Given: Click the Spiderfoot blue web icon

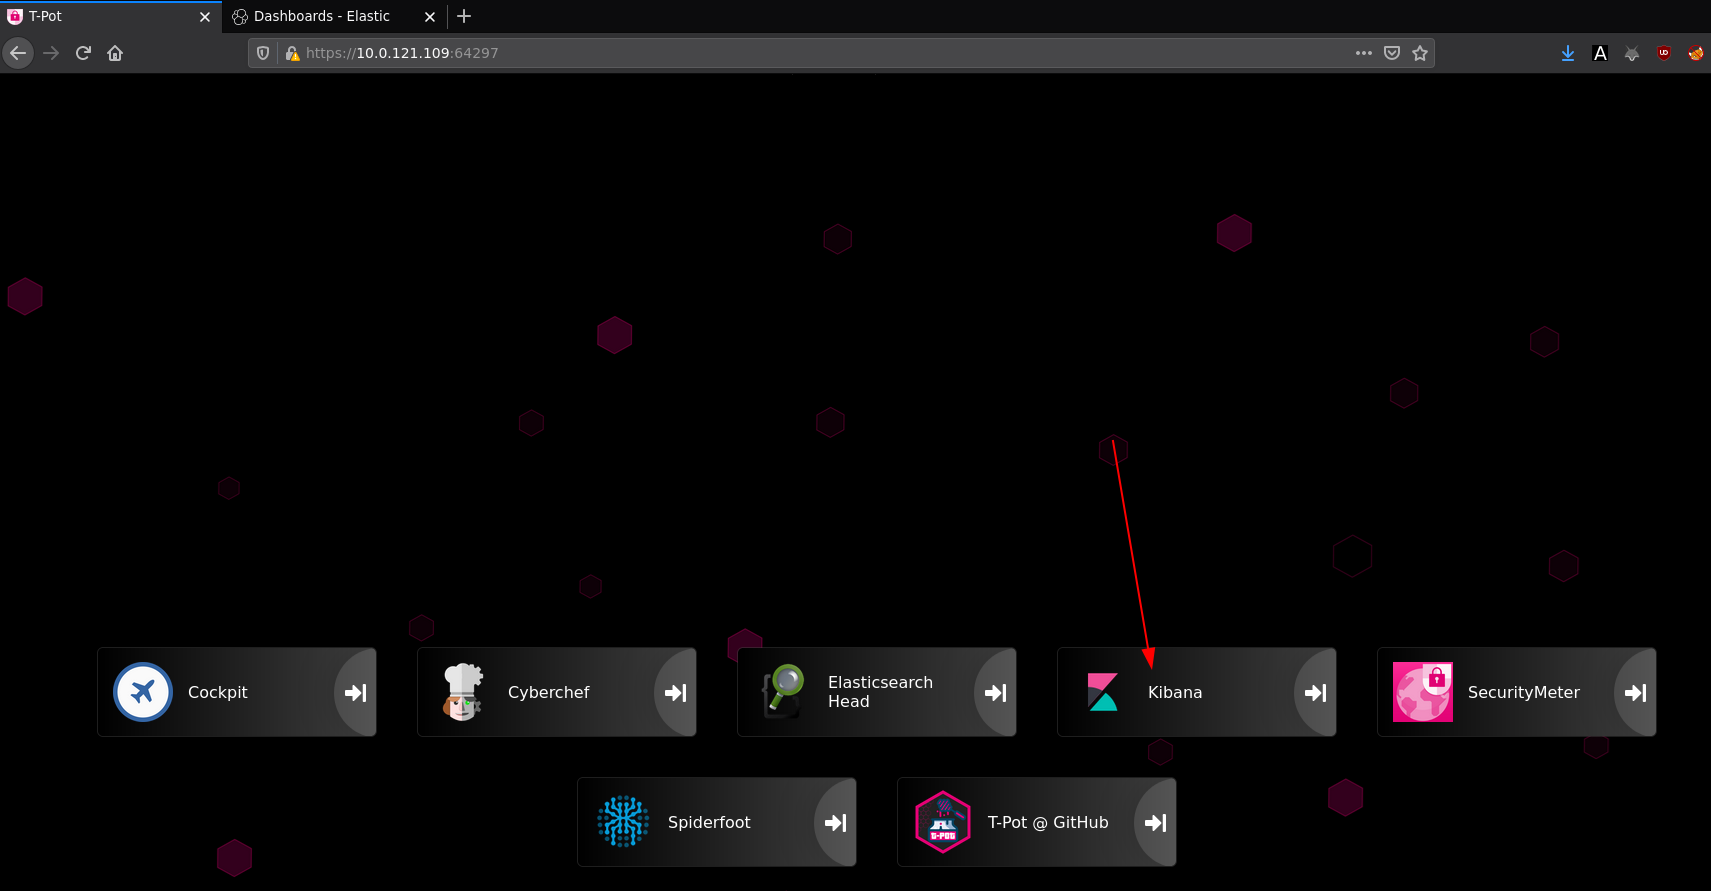Looking at the screenshot, I should click(623, 822).
